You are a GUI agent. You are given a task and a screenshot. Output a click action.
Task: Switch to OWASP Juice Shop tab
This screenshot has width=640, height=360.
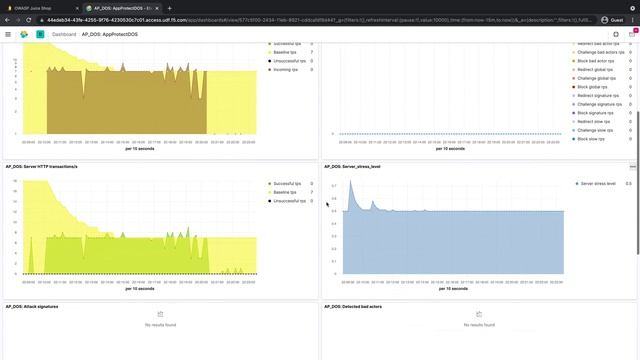(x=41, y=8)
